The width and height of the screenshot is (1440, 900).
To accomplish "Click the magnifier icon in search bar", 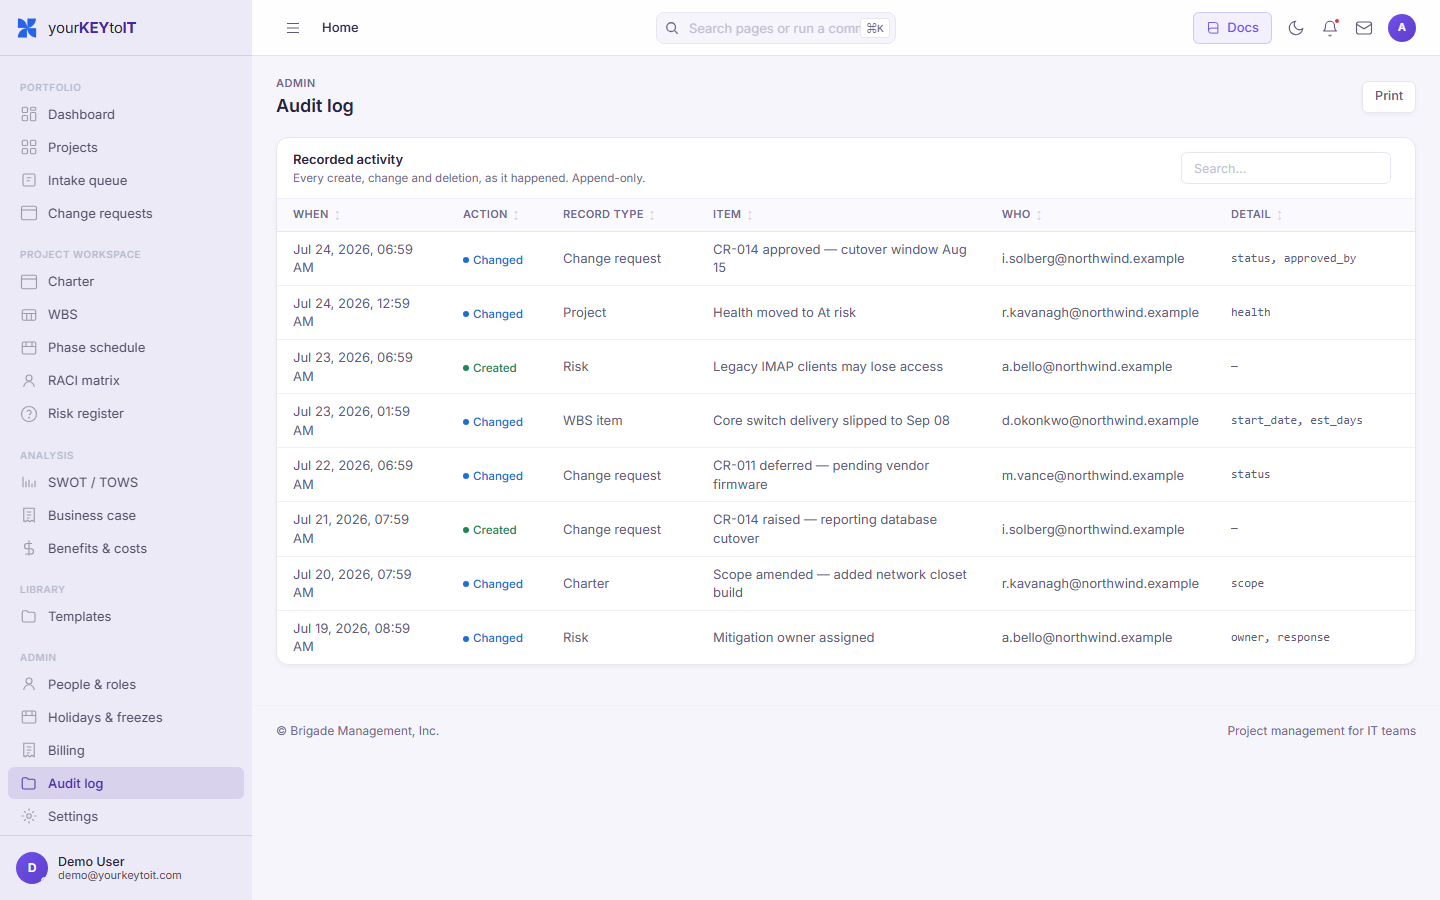I will point(673,28).
